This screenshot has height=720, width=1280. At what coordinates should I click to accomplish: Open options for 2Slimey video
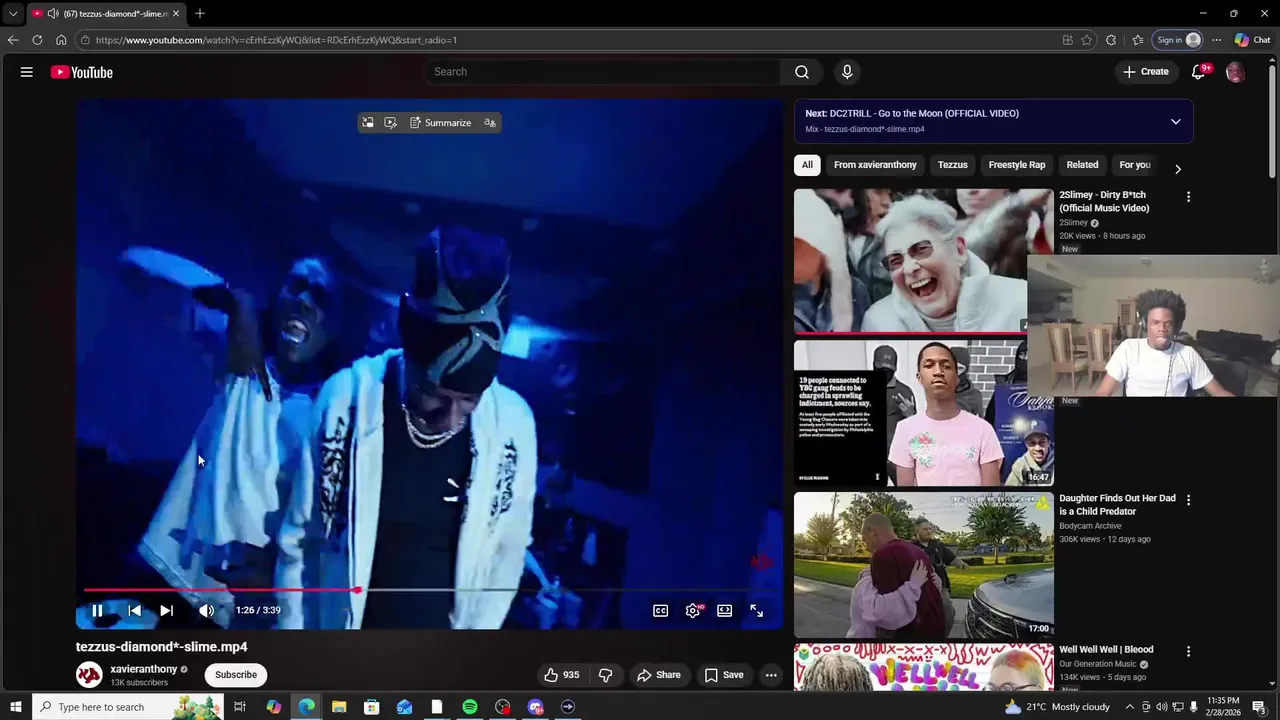tap(1188, 197)
